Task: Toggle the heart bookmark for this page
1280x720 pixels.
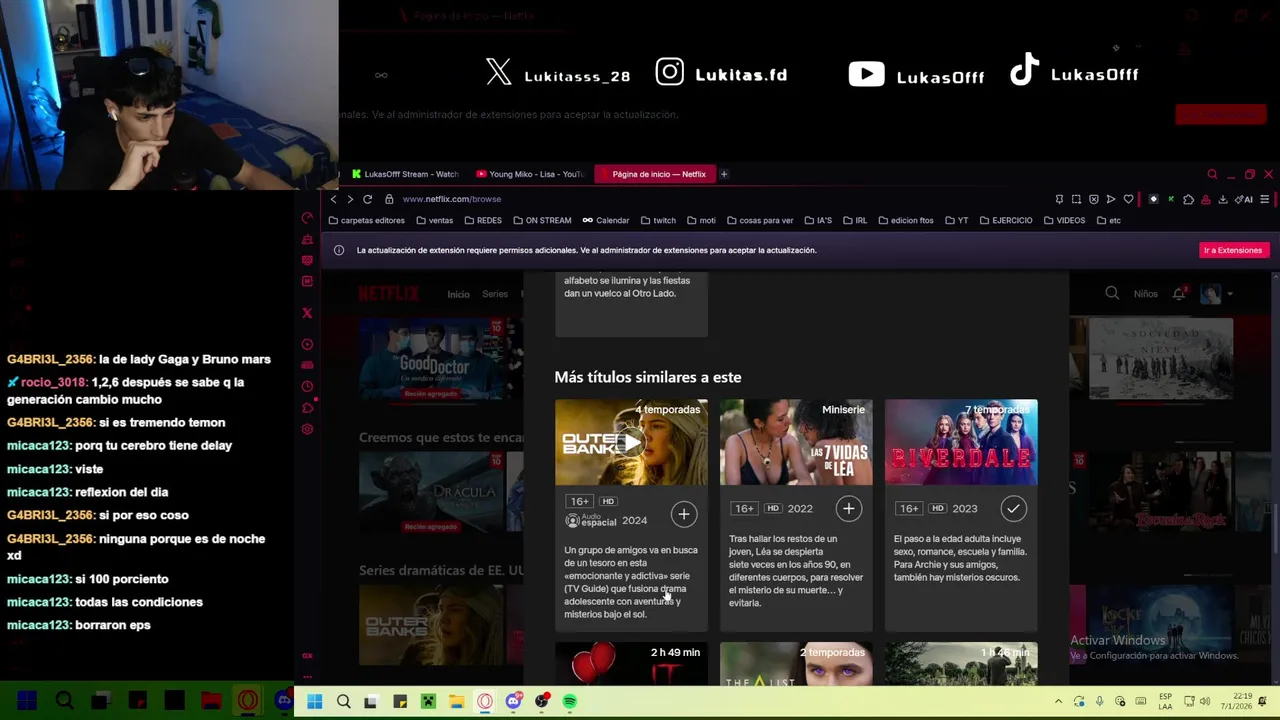Action: tap(1129, 199)
